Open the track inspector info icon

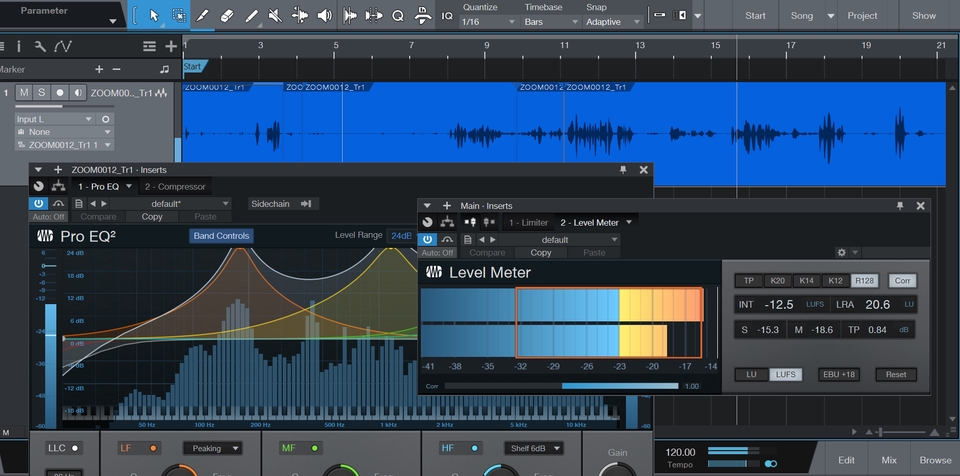[20, 46]
